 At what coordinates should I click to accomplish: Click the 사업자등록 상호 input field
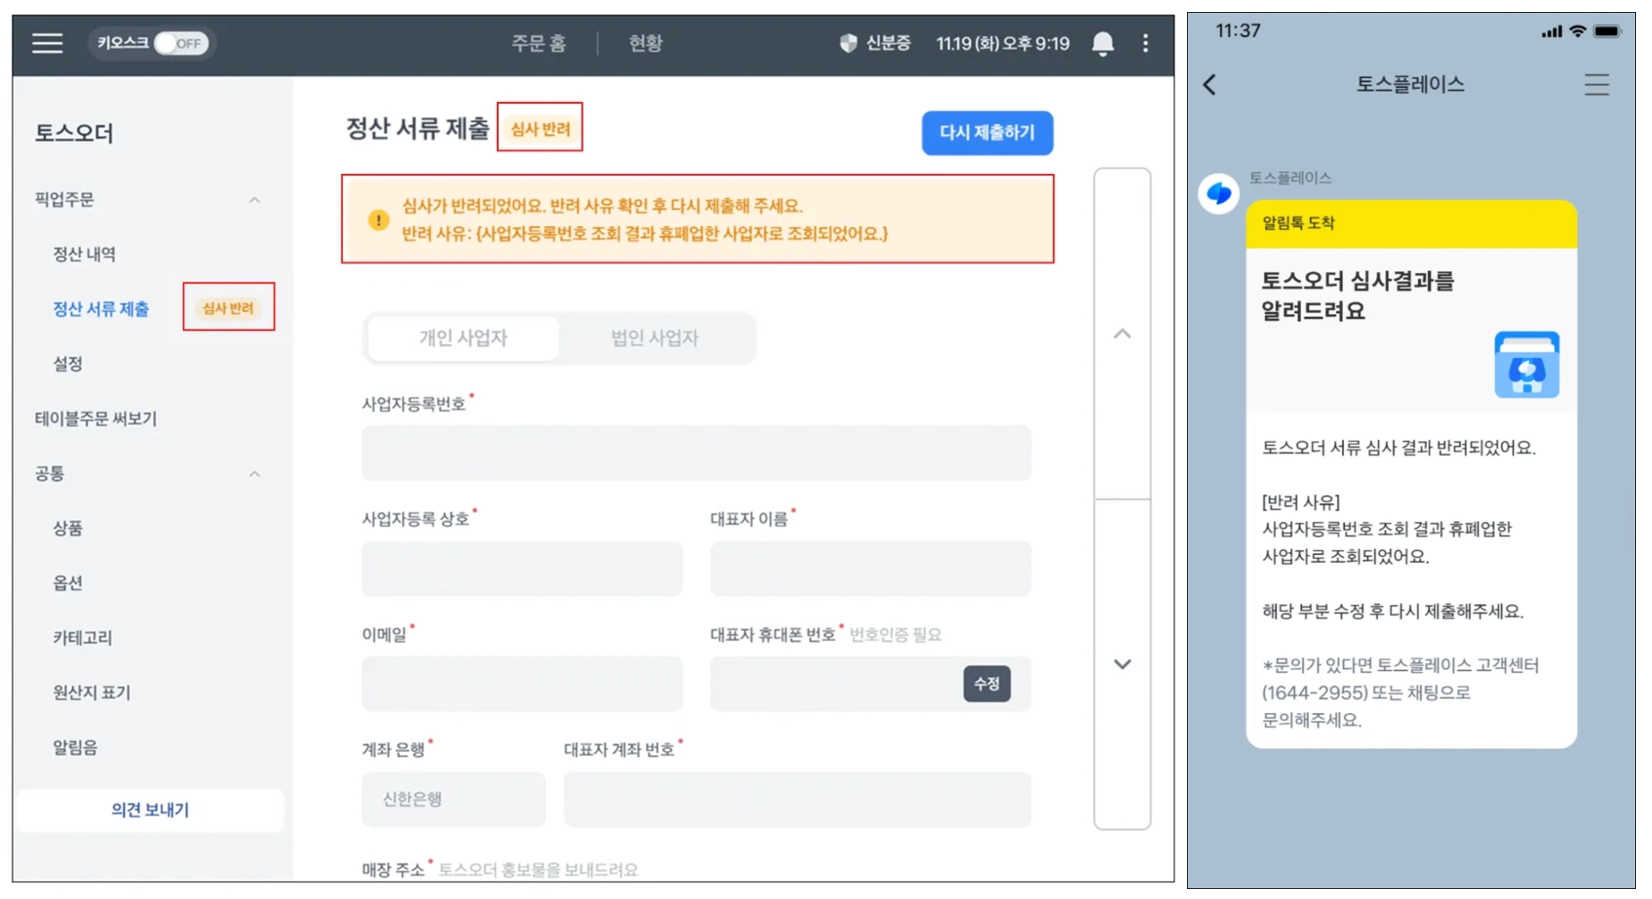(522, 569)
